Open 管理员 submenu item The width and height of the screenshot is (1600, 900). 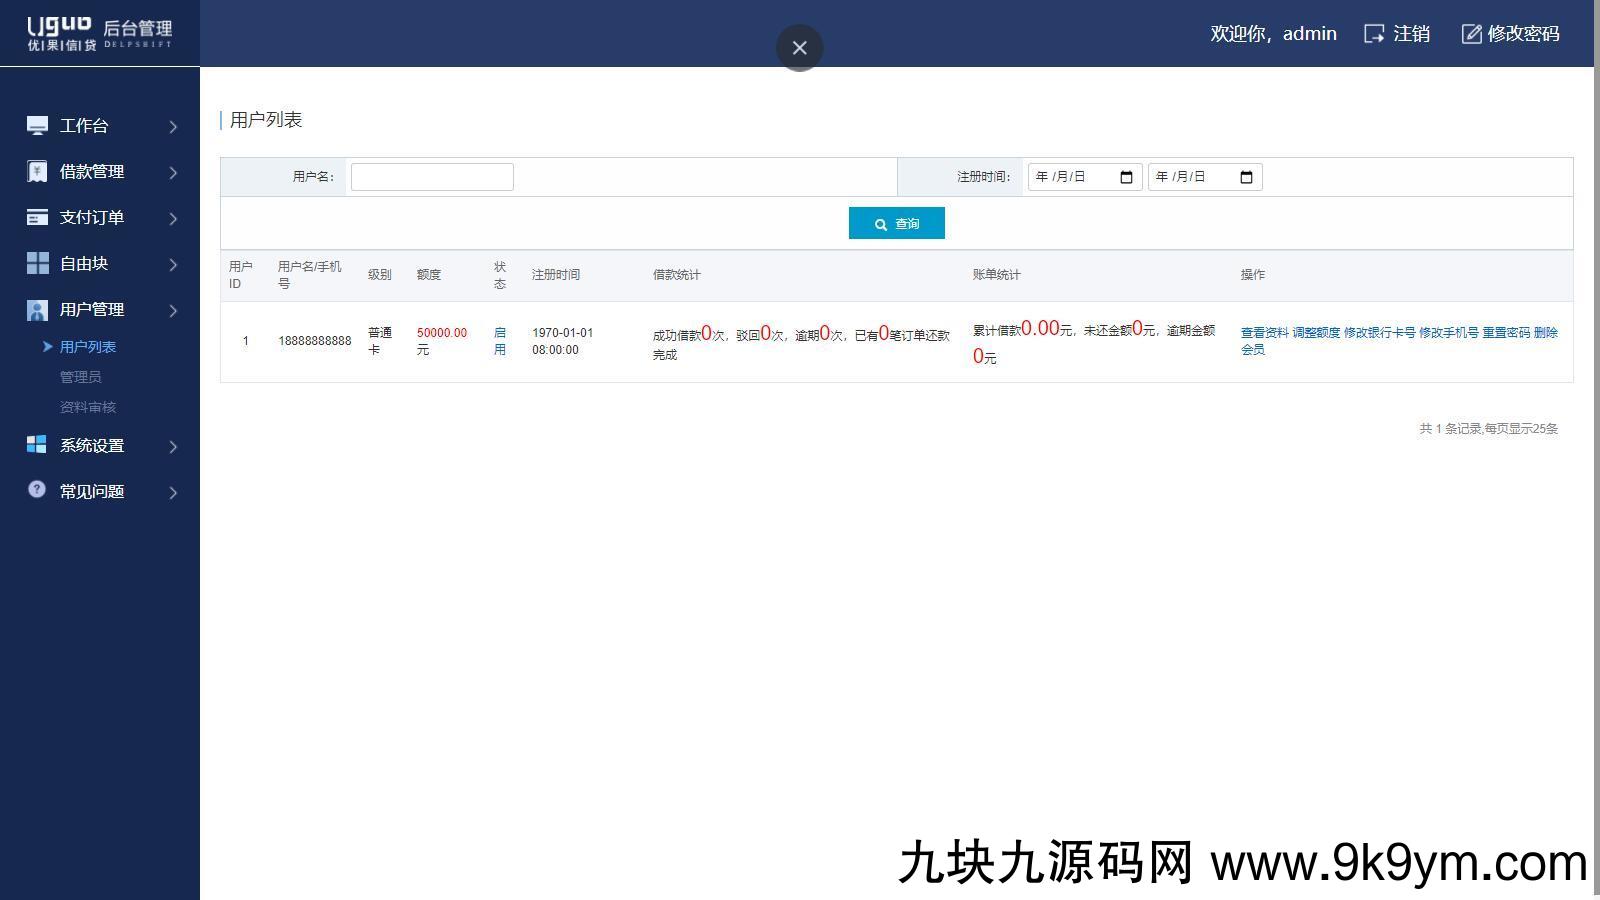pos(80,377)
